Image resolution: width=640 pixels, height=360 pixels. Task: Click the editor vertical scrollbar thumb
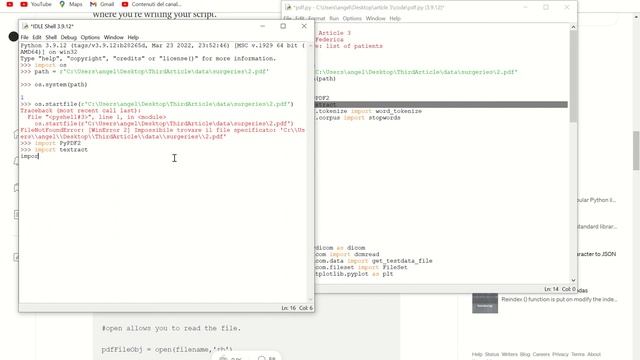point(573,77)
